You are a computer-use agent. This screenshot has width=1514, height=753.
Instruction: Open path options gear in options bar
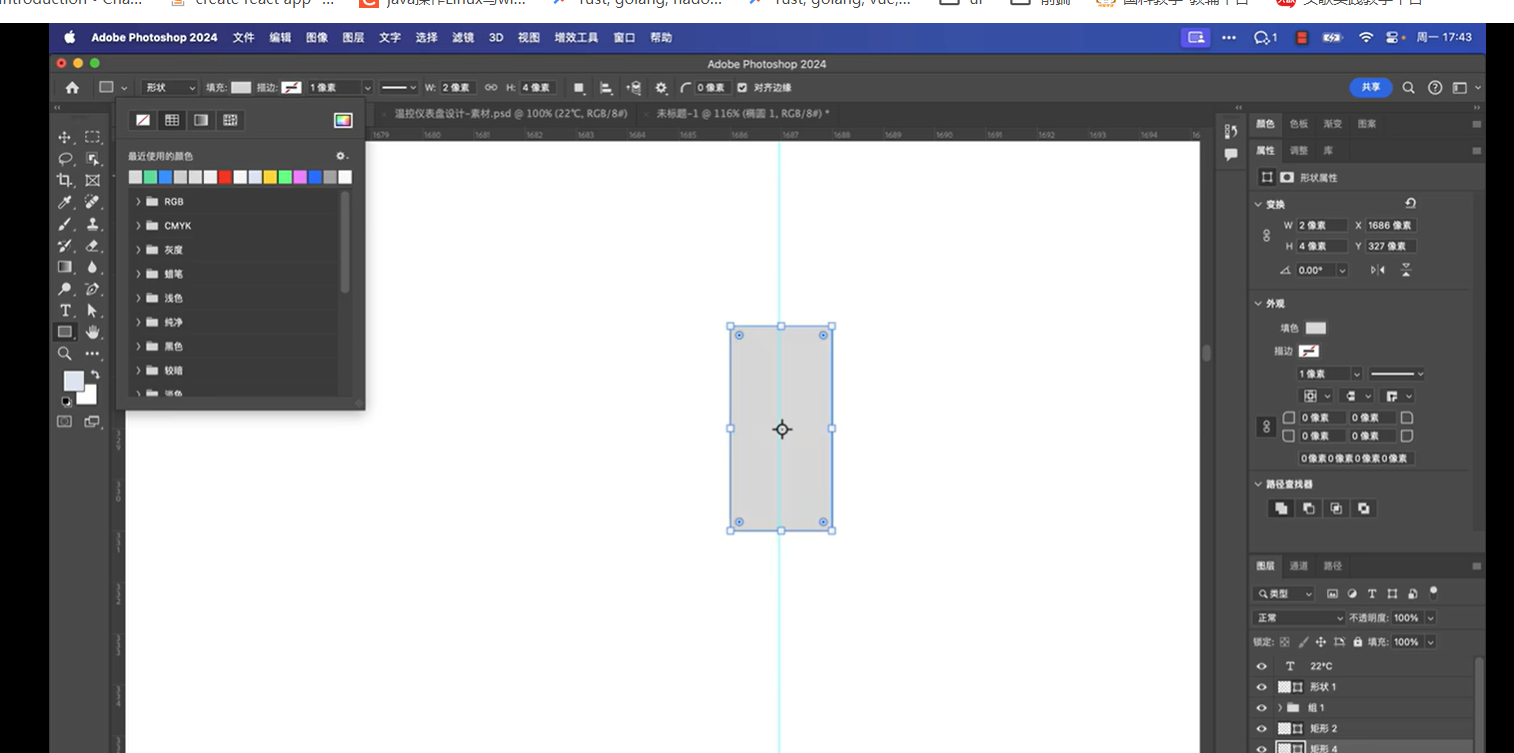point(661,88)
